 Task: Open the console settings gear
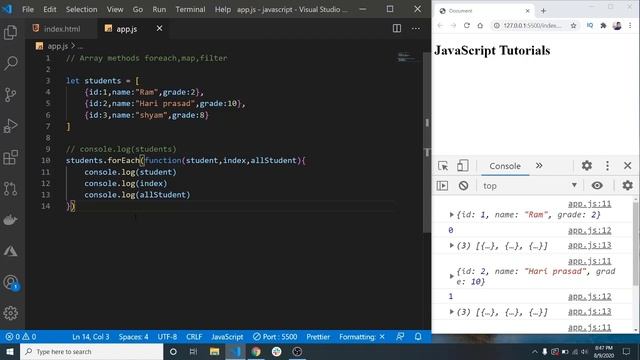pos(627,185)
